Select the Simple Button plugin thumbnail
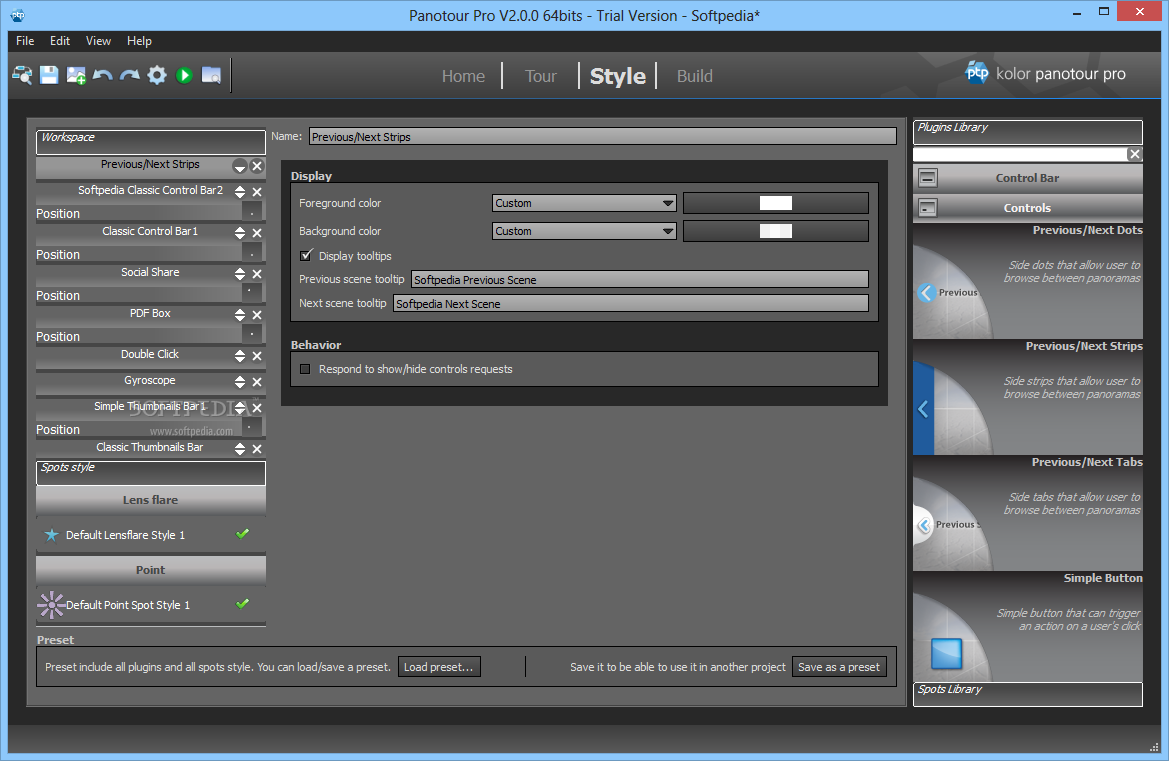The image size is (1169, 761). (x=1027, y=627)
